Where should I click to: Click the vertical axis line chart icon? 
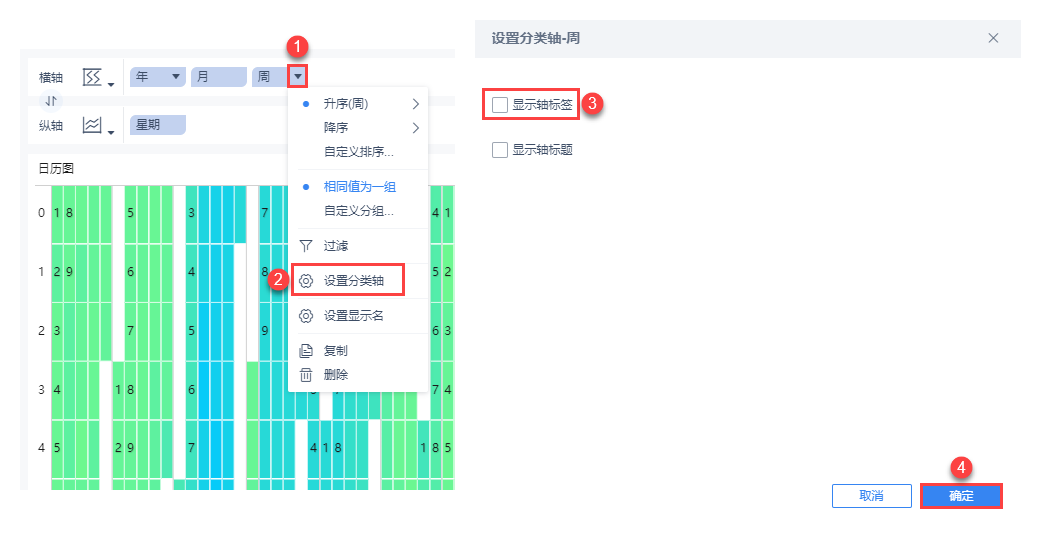tap(92, 125)
